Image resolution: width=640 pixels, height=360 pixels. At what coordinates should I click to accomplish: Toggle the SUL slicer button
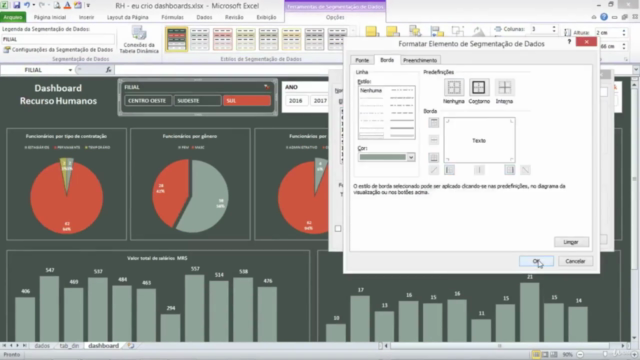click(247, 100)
